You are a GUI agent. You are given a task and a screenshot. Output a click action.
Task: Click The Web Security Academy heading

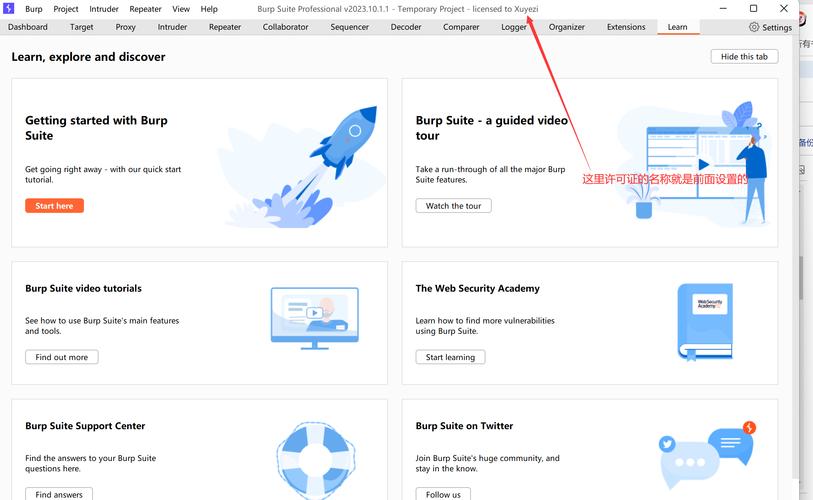(478, 288)
